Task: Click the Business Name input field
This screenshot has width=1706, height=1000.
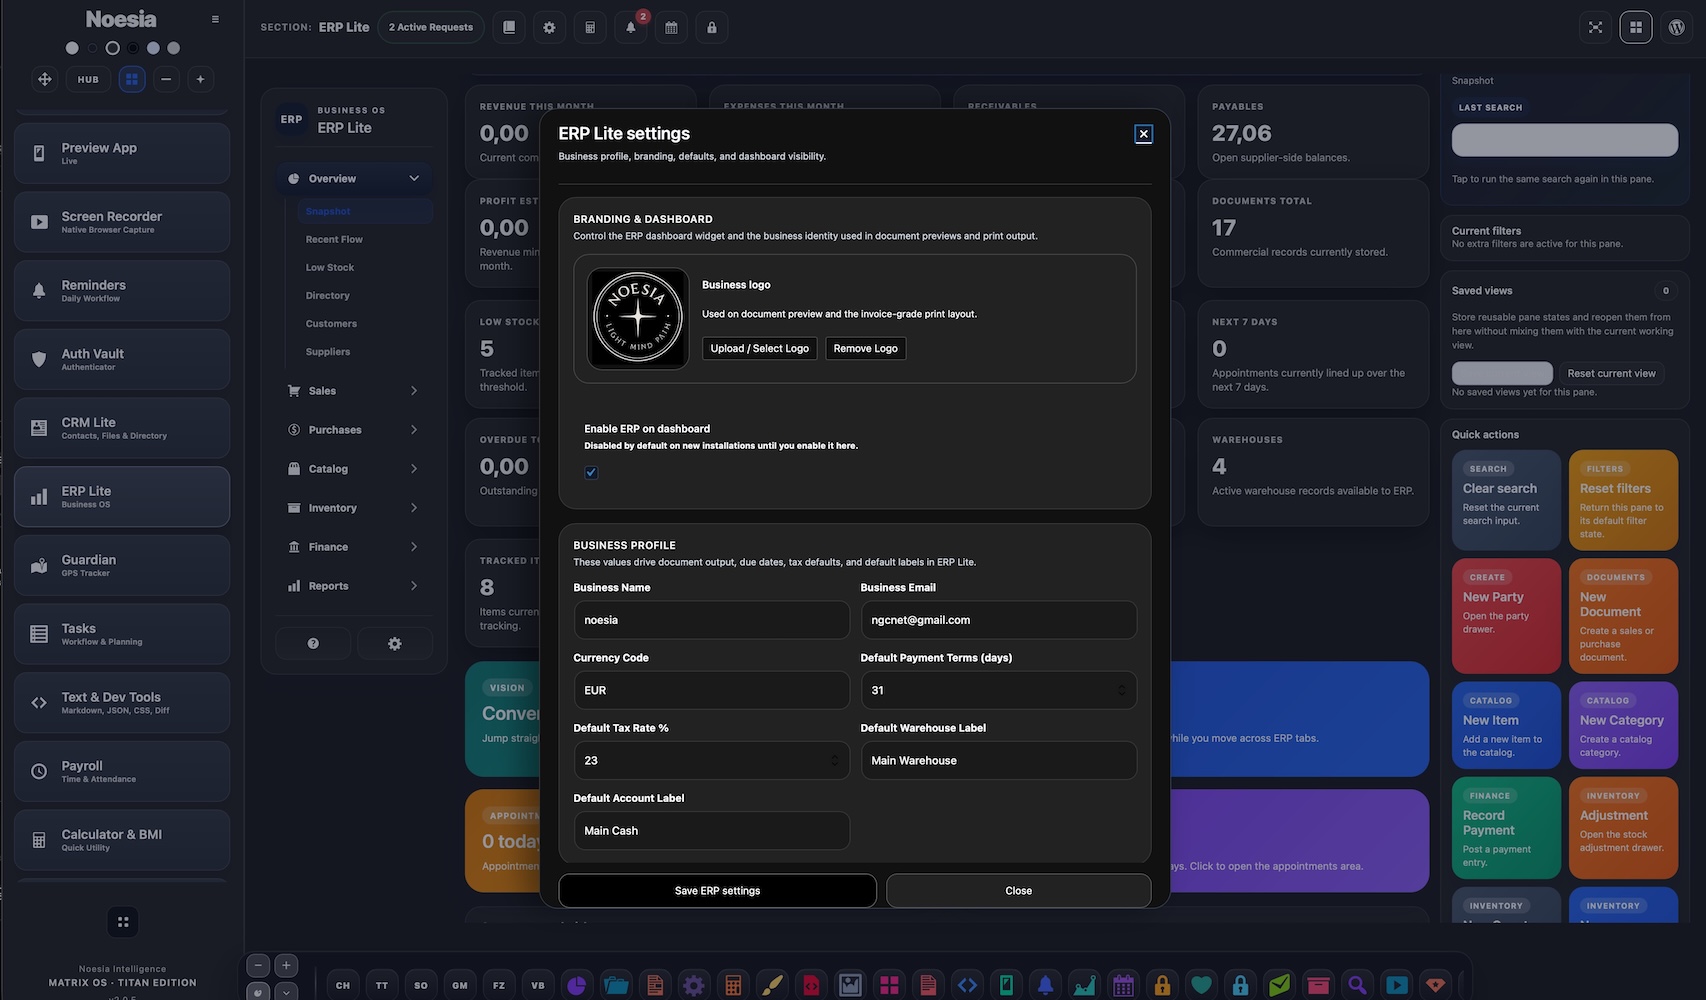Action: tap(711, 620)
